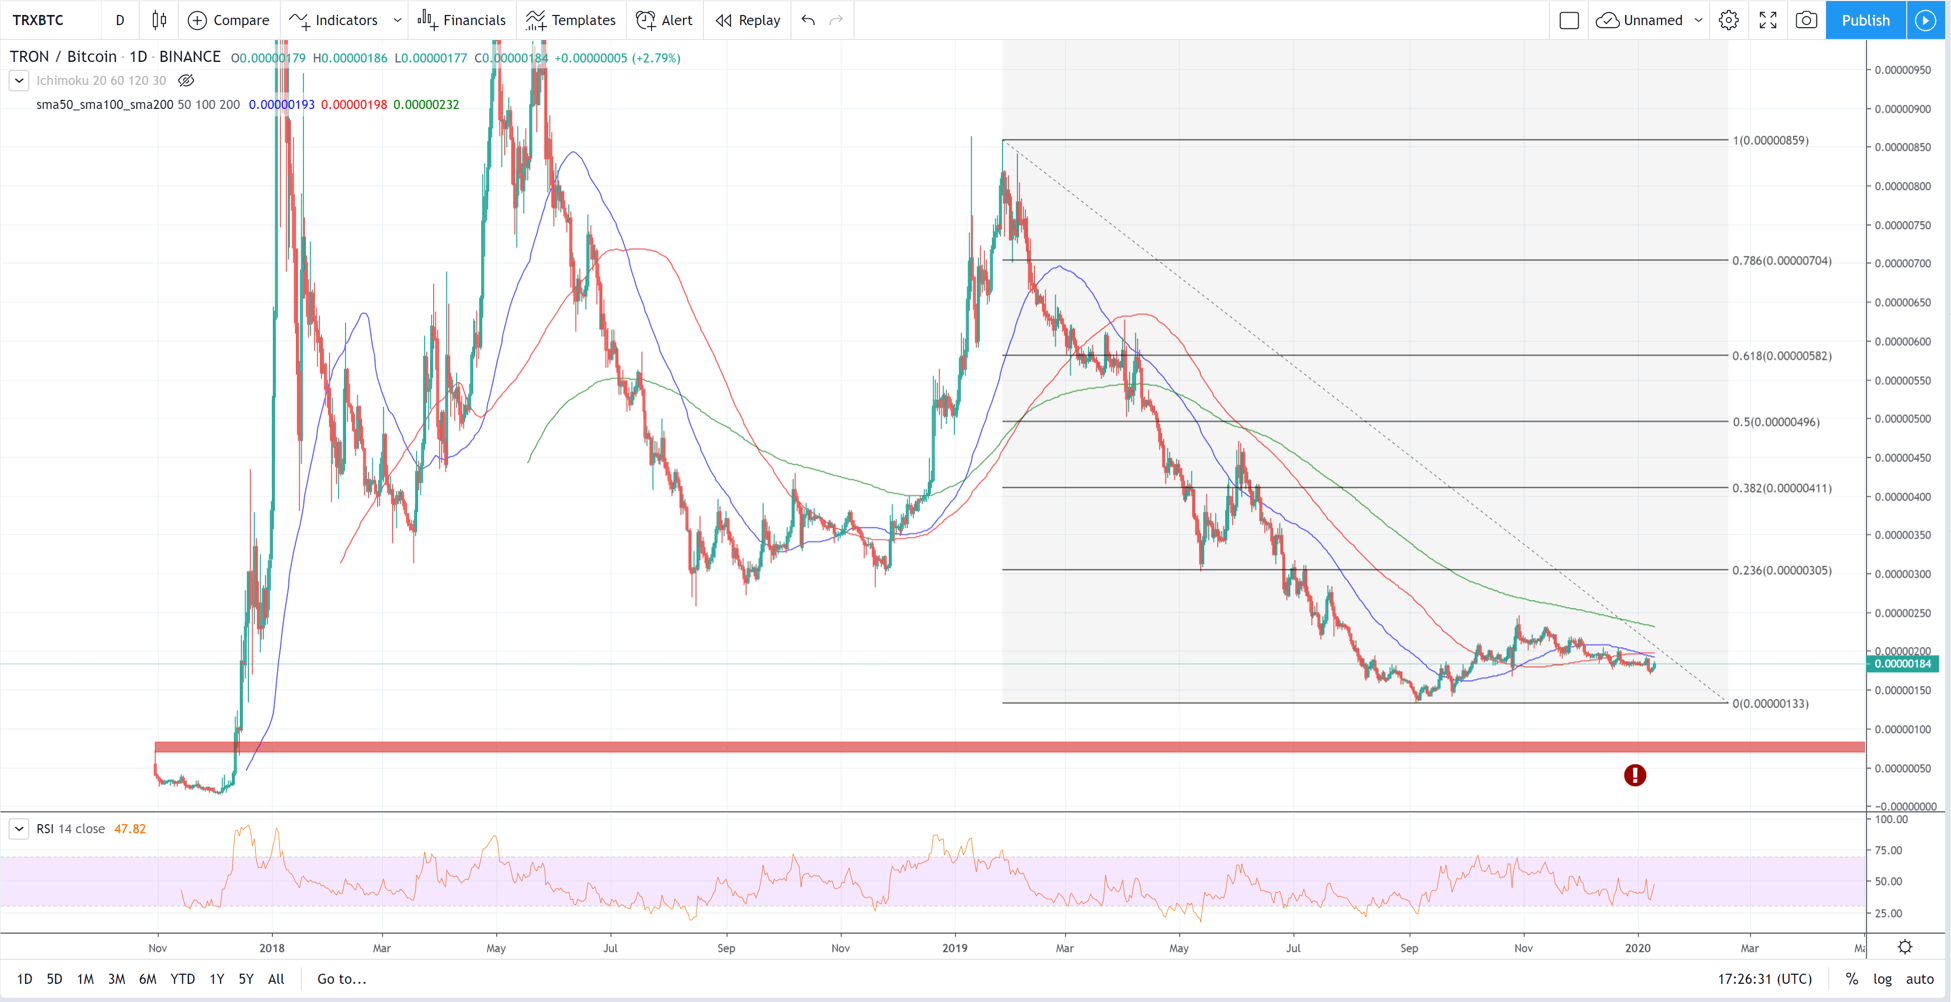
Task: Click the UTC time clock
Action: click(x=1765, y=979)
